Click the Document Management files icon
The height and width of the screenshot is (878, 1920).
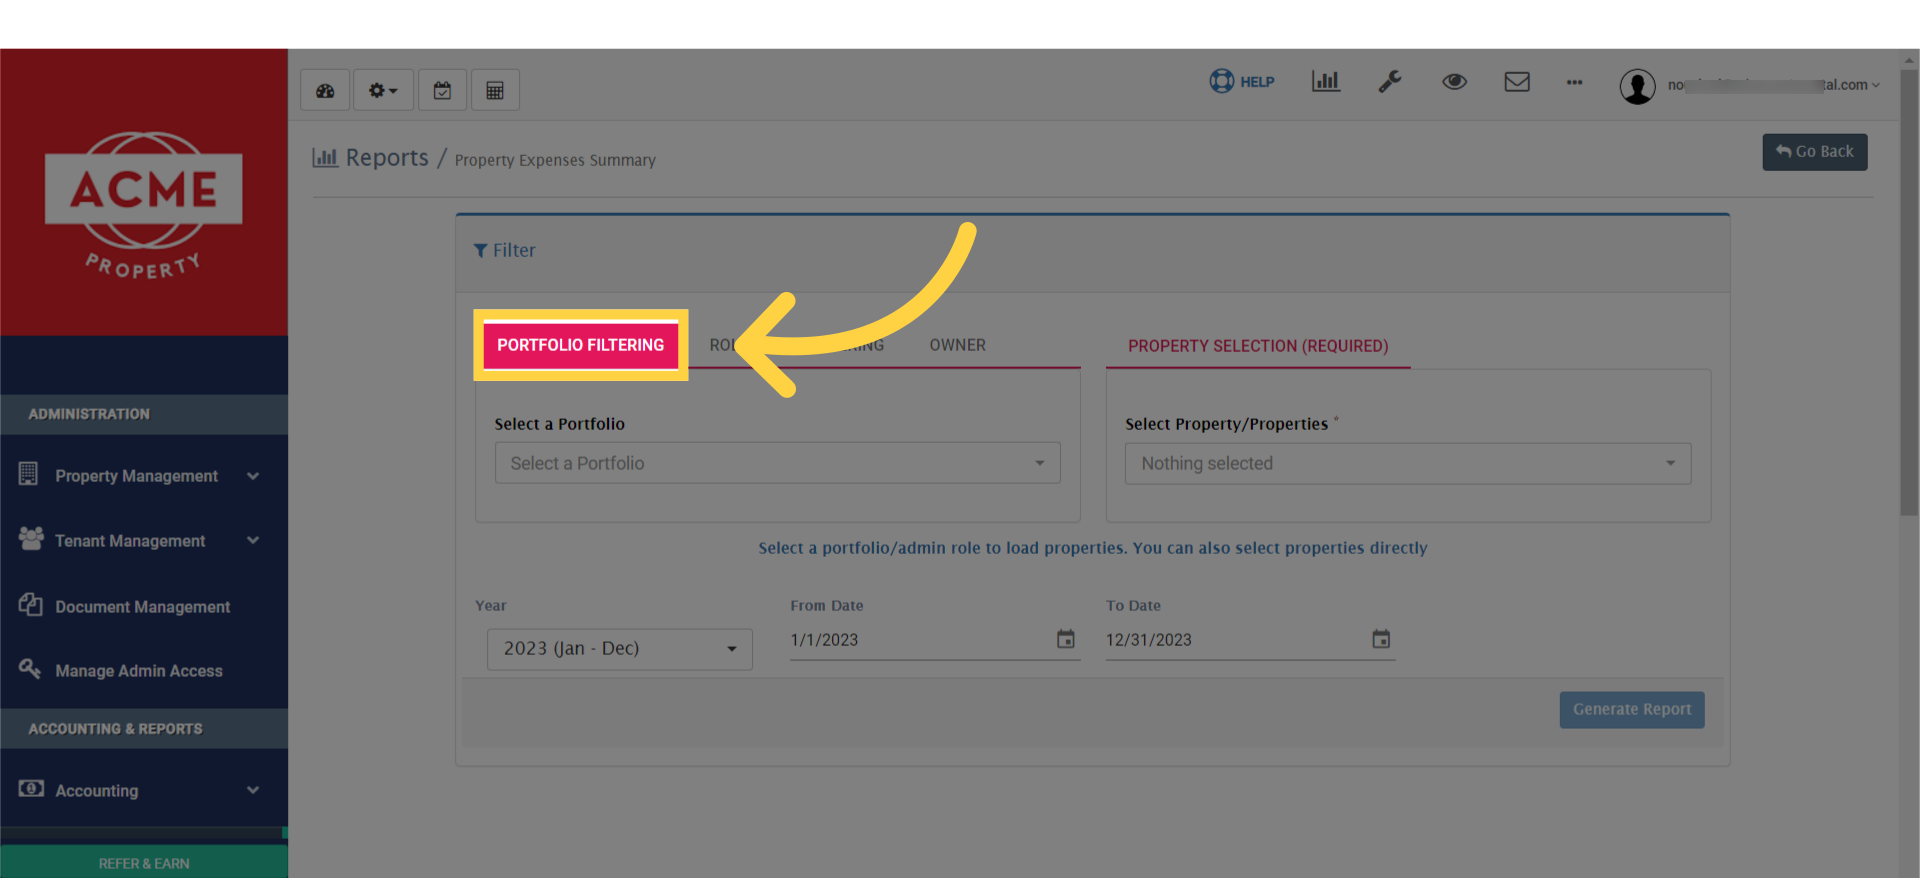(31, 605)
